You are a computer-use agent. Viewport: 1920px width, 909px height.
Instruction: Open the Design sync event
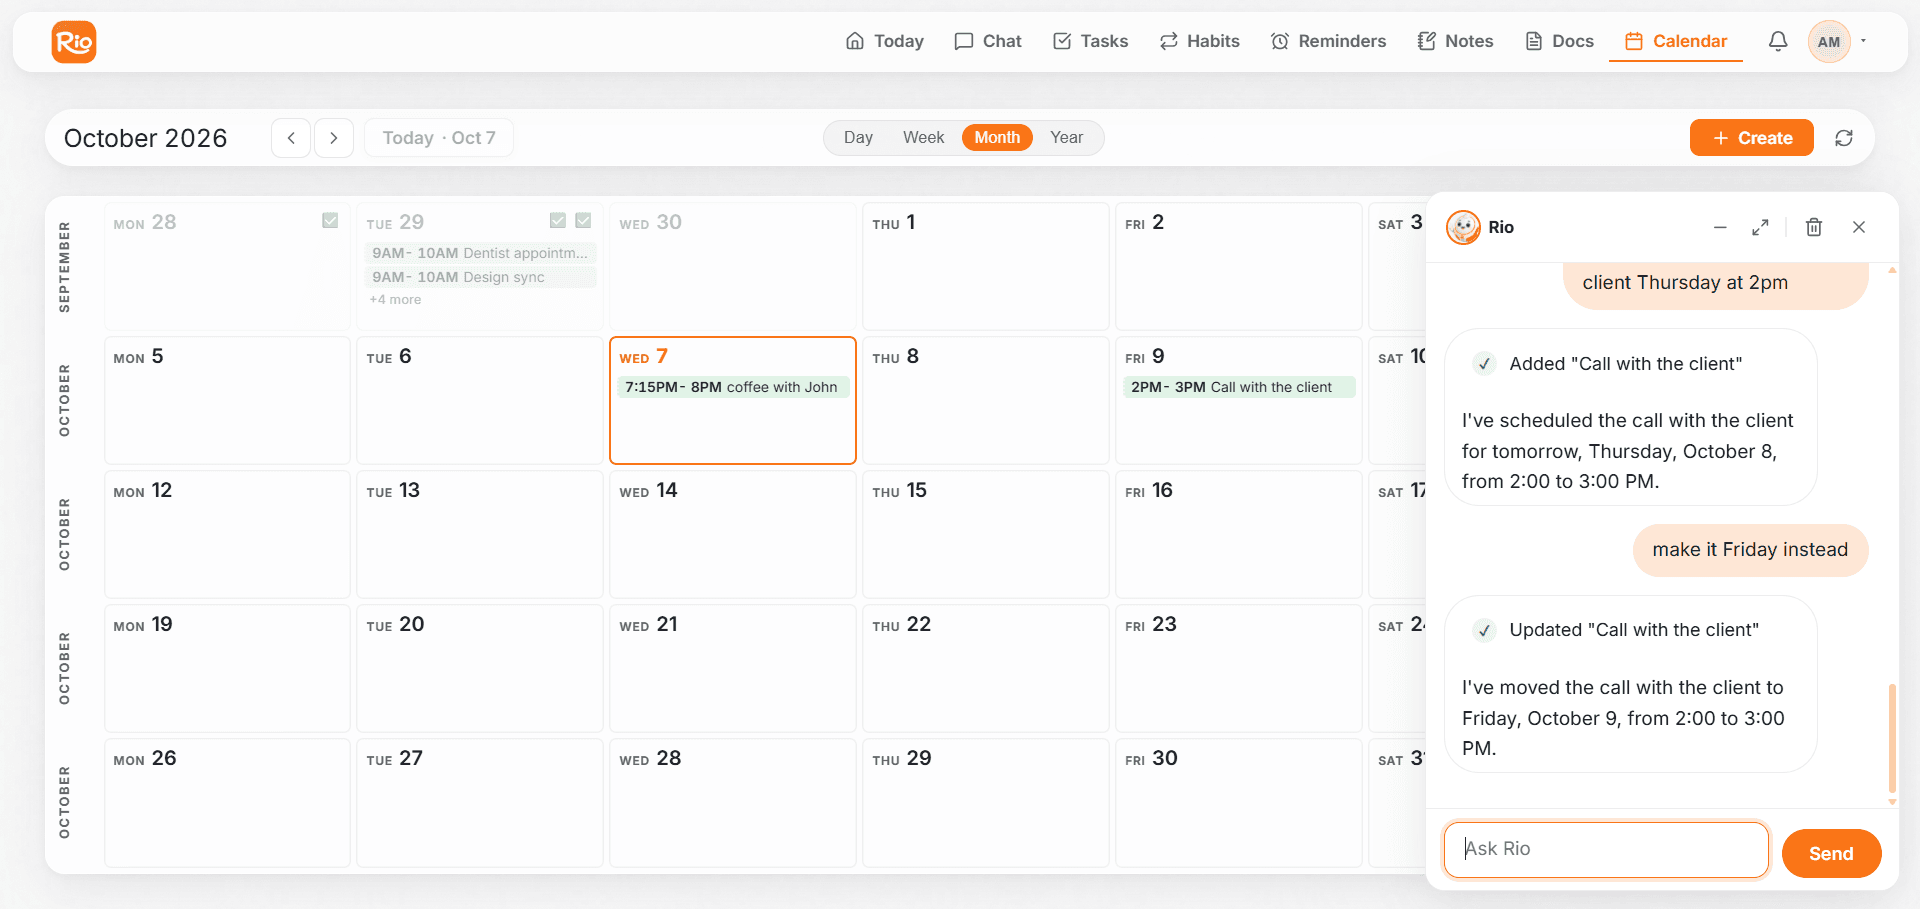pos(480,277)
